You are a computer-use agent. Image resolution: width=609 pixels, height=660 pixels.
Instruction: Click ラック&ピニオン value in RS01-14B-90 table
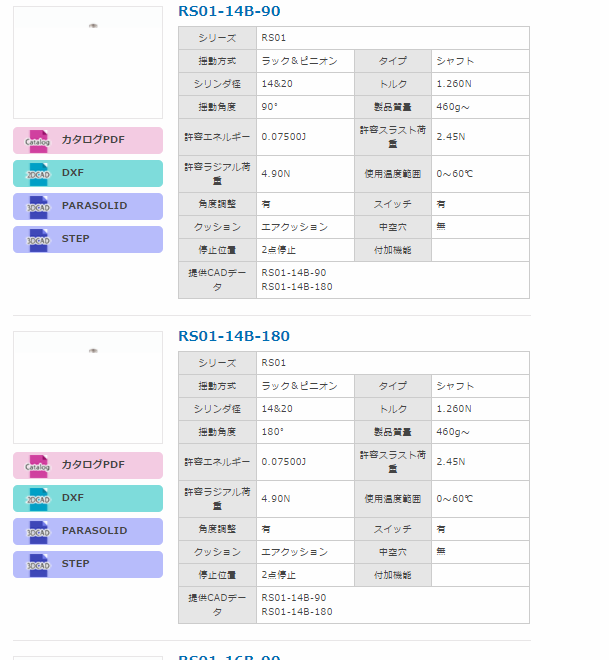click(299, 61)
